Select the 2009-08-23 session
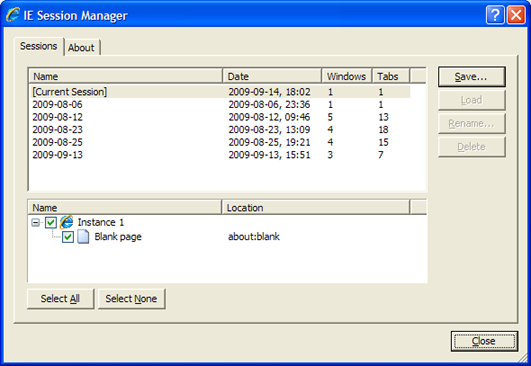The height and width of the screenshot is (366, 531). (220, 130)
